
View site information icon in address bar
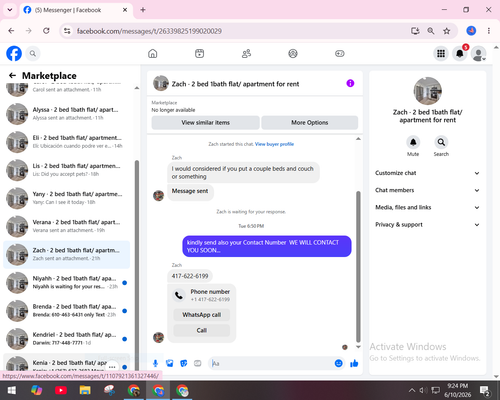(x=67, y=31)
